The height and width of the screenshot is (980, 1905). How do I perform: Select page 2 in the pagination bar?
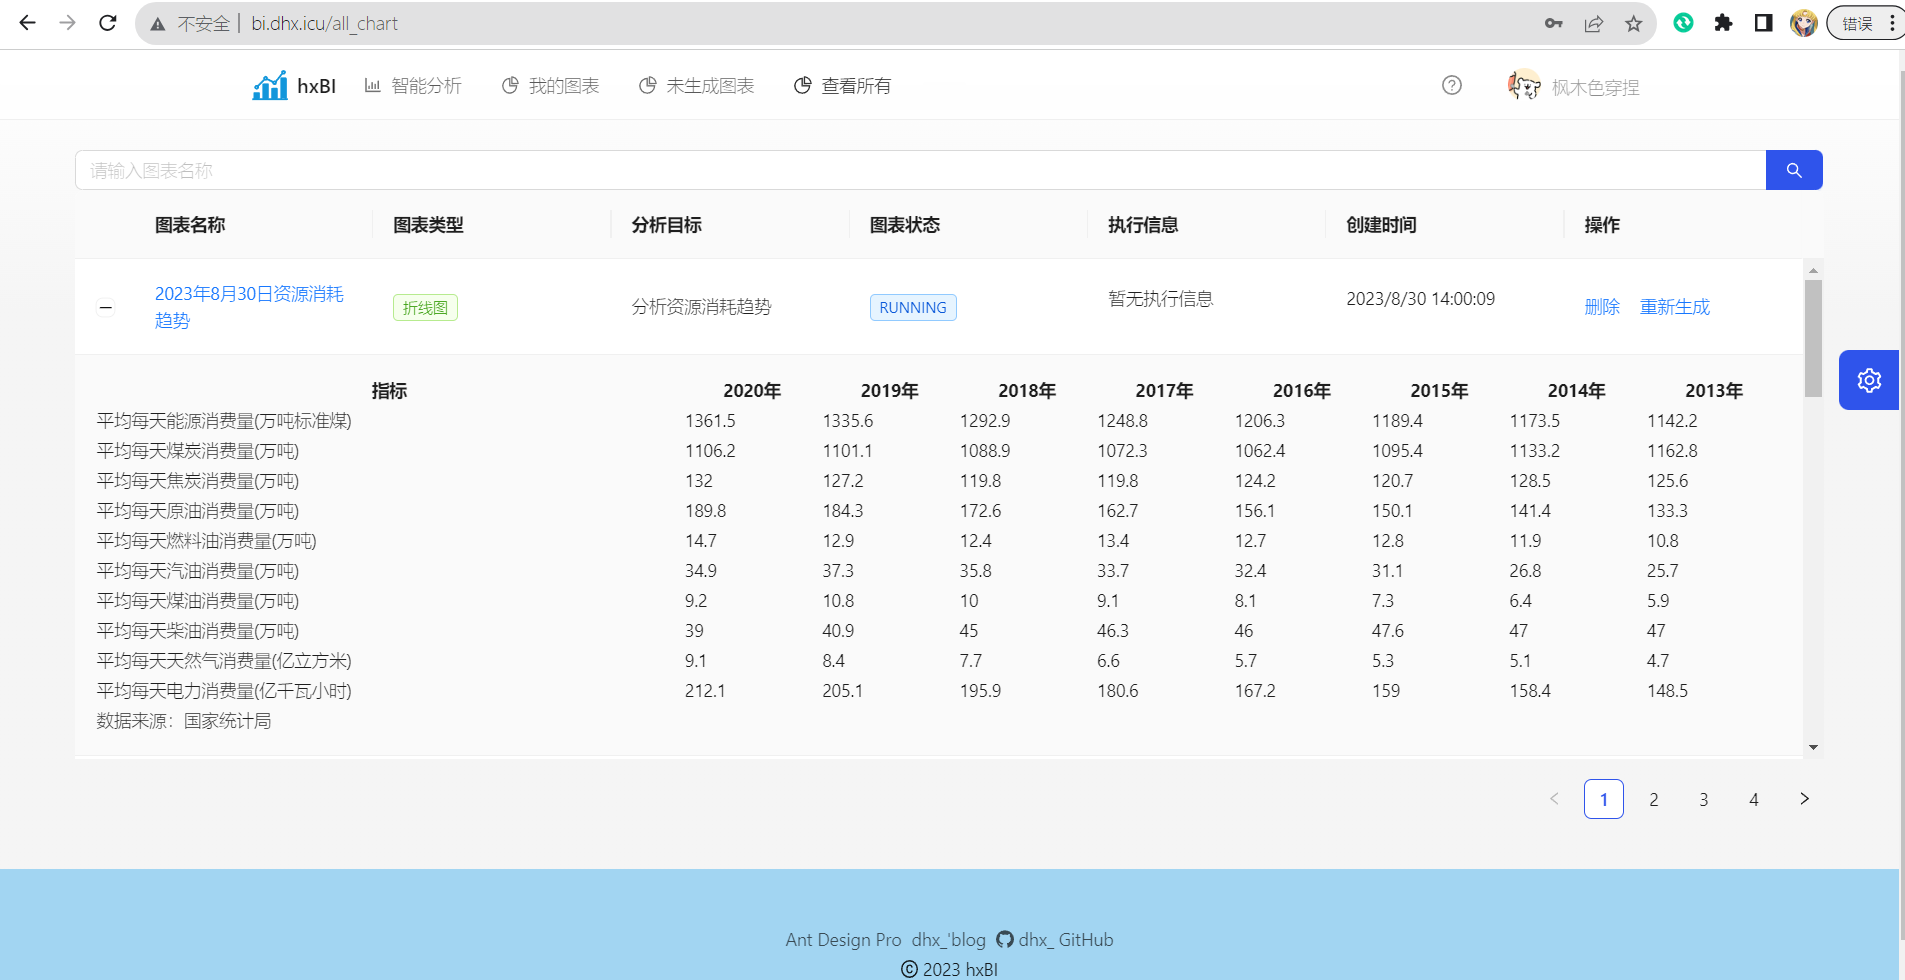pyautogui.click(x=1654, y=799)
